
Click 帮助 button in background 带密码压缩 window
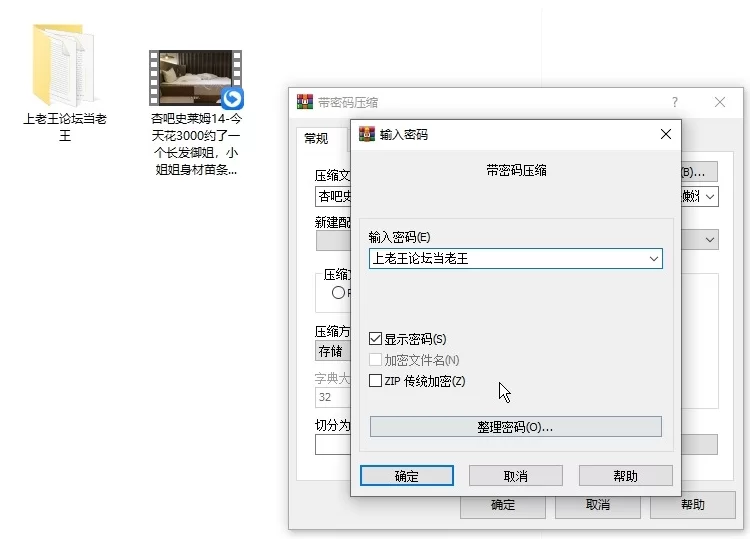coord(692,505)
